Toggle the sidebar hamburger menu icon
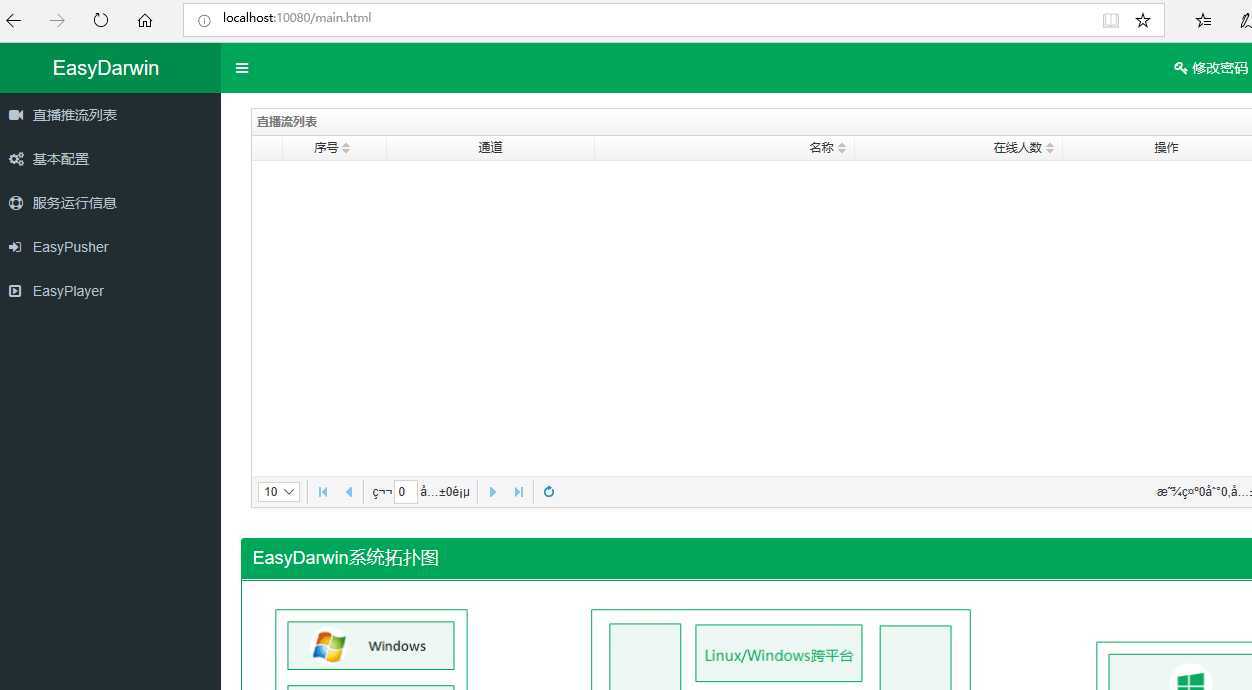This screenshot has height=690, width=1252. pyautogui.click(x=242, y=68)
